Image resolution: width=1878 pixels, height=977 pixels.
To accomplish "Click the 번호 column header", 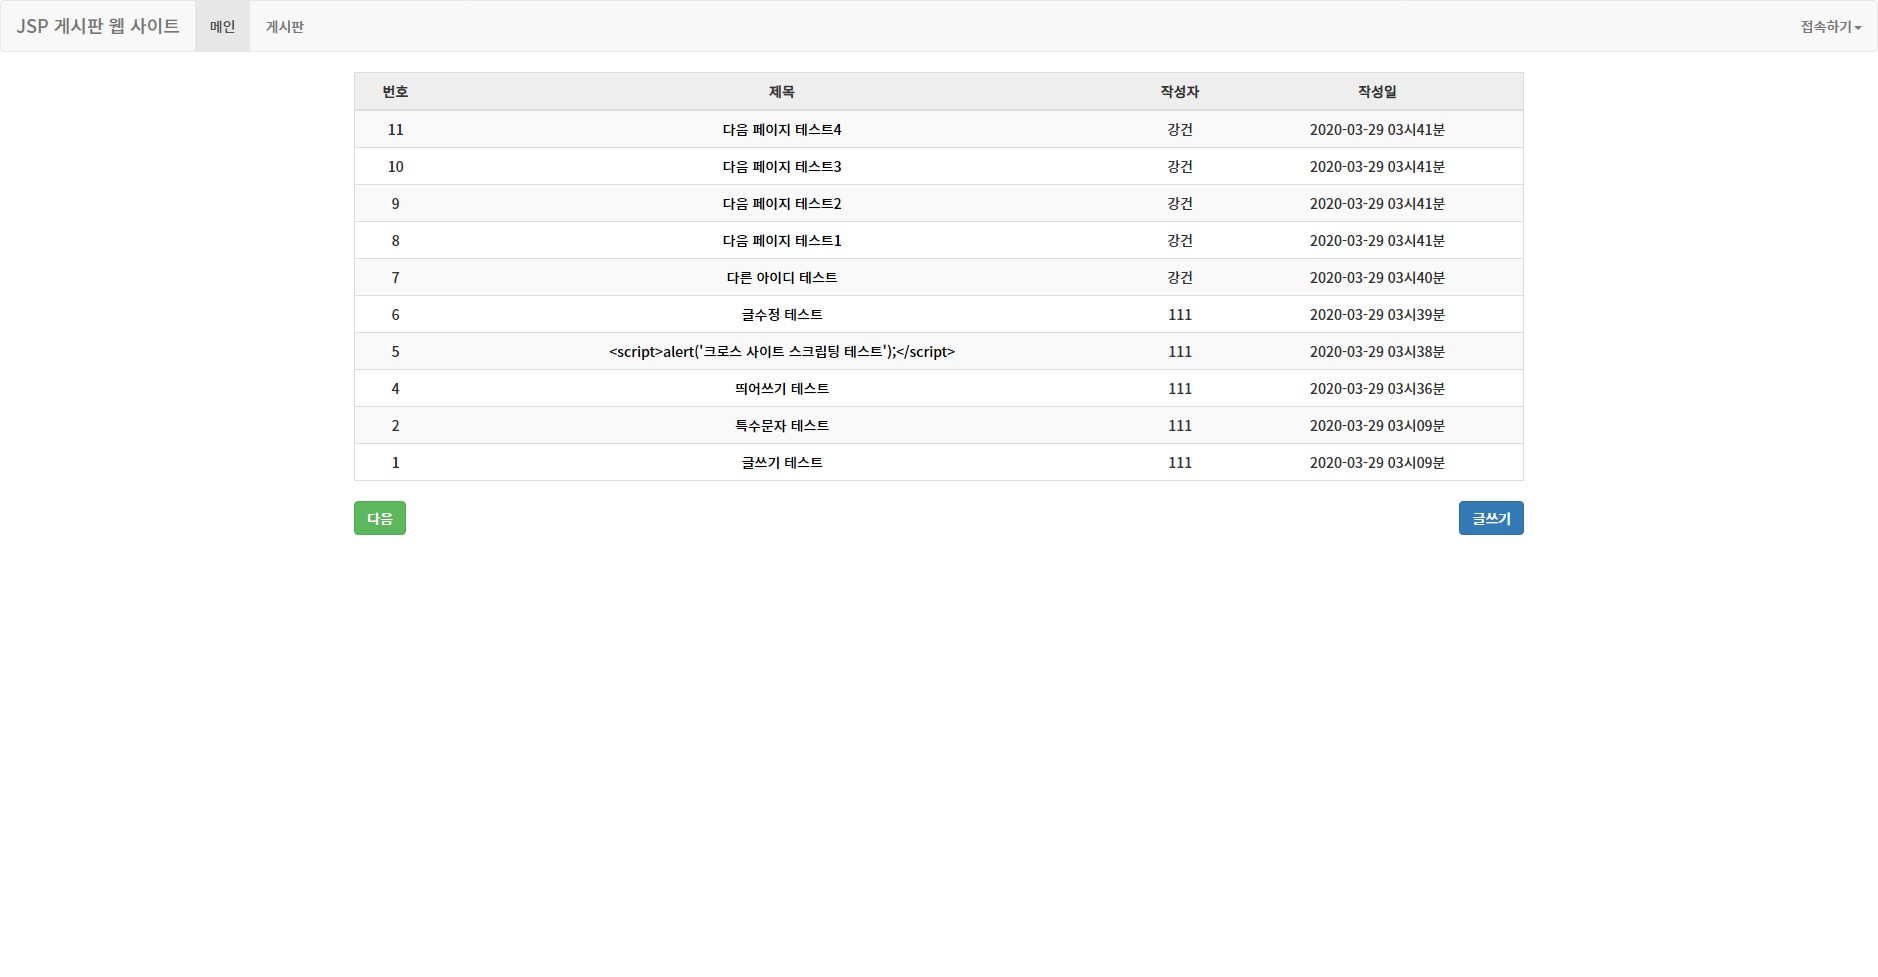I will tap(396, 91).
